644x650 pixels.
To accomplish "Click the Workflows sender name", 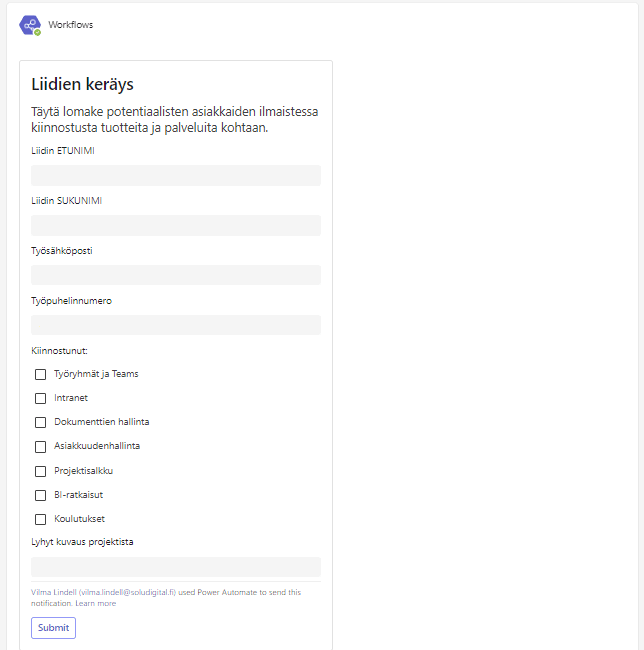I will pos(70,25).
